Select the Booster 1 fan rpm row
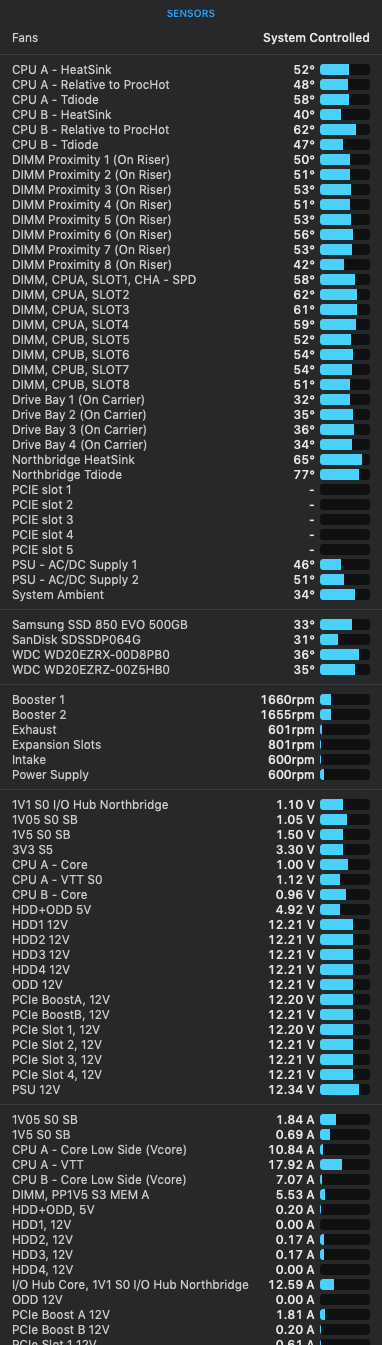 [191, 700]
